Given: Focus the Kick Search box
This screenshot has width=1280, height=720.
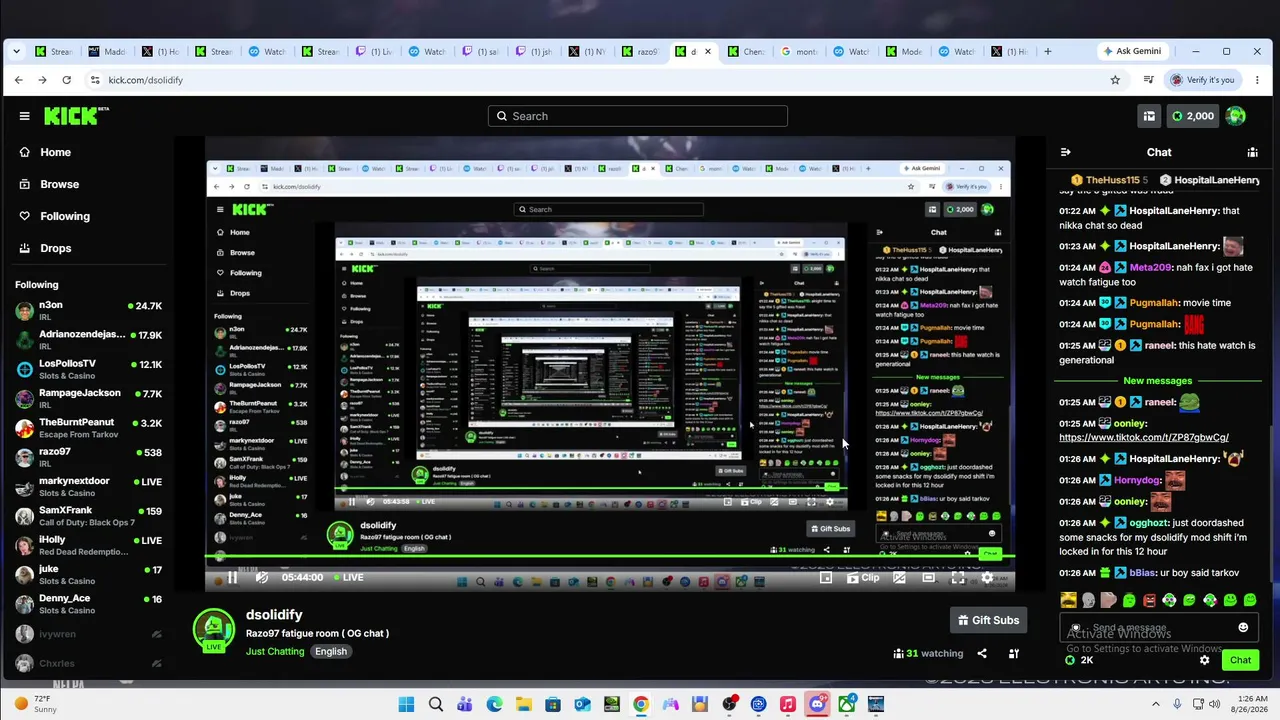Looking at the screenshot, I should pyautogui.click(x=638, y=116).
